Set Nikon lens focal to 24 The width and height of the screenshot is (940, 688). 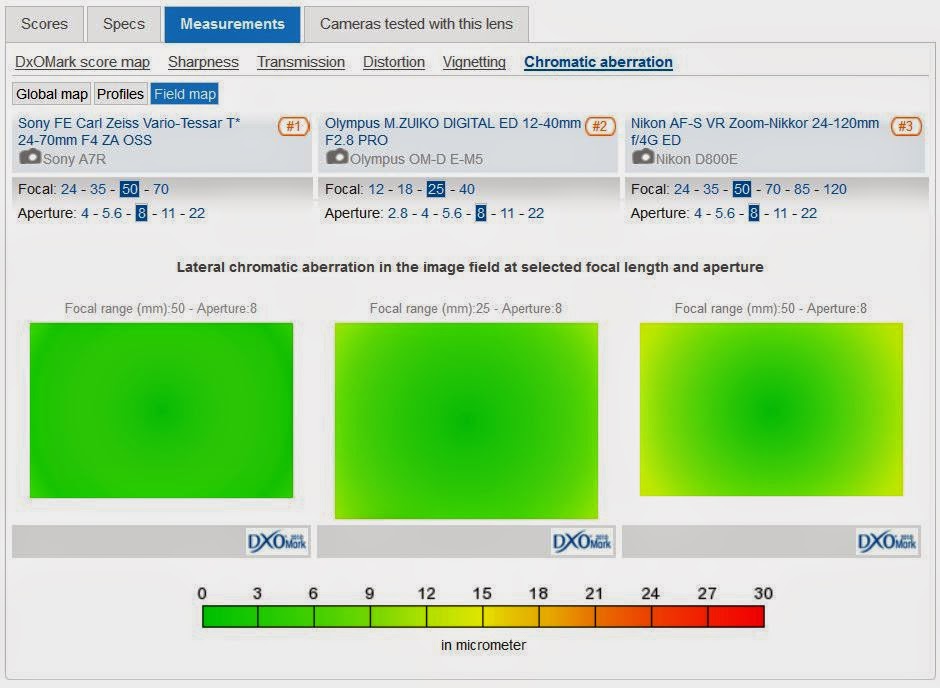(682, 189)
